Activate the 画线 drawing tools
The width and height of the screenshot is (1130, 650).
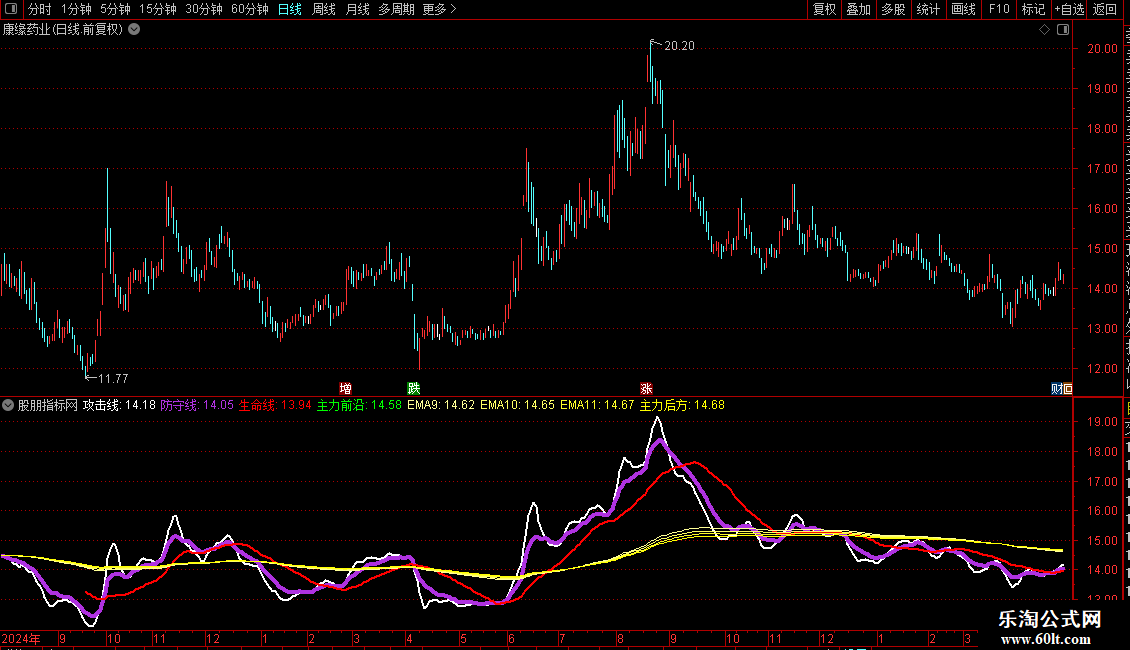(963, 9)
